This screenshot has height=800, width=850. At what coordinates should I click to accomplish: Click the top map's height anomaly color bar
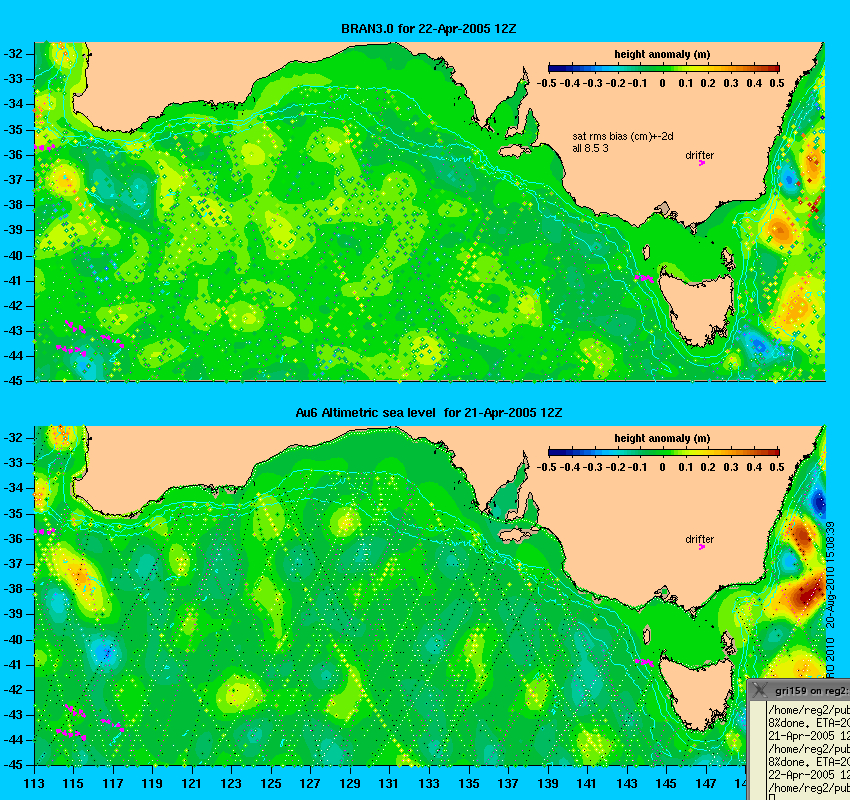[x=664, y=68]
